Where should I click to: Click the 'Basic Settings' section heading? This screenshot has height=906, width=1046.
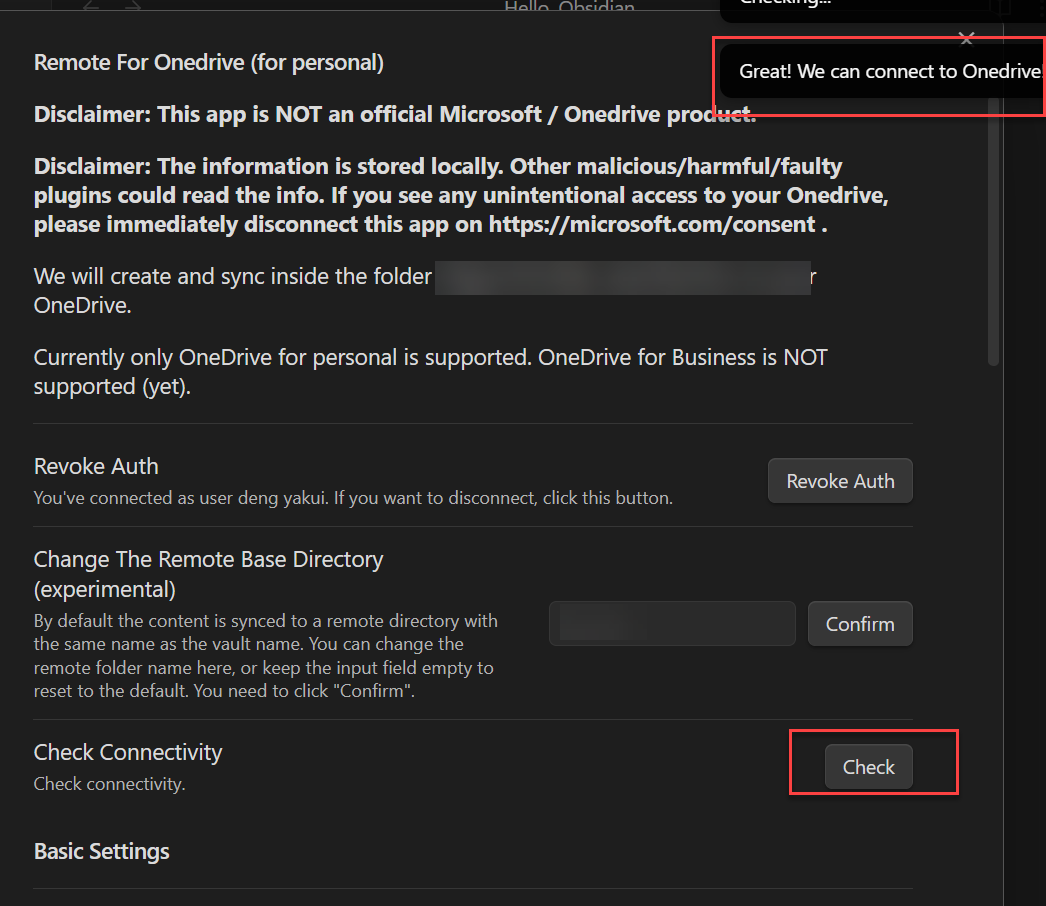click(x=101, y=851)
